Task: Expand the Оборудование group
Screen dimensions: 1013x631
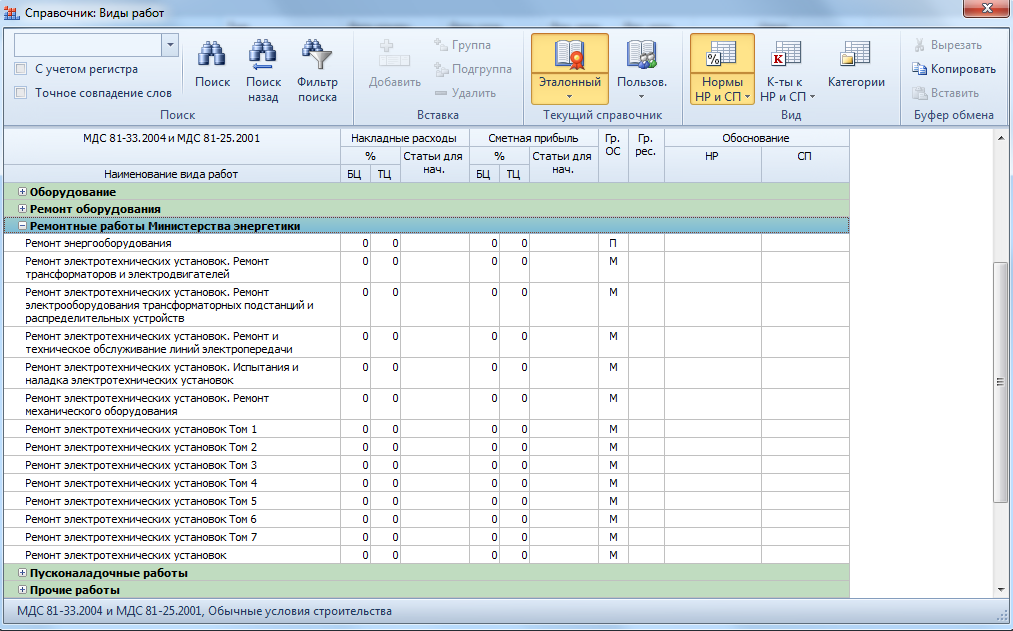Action: click(22, 191)
